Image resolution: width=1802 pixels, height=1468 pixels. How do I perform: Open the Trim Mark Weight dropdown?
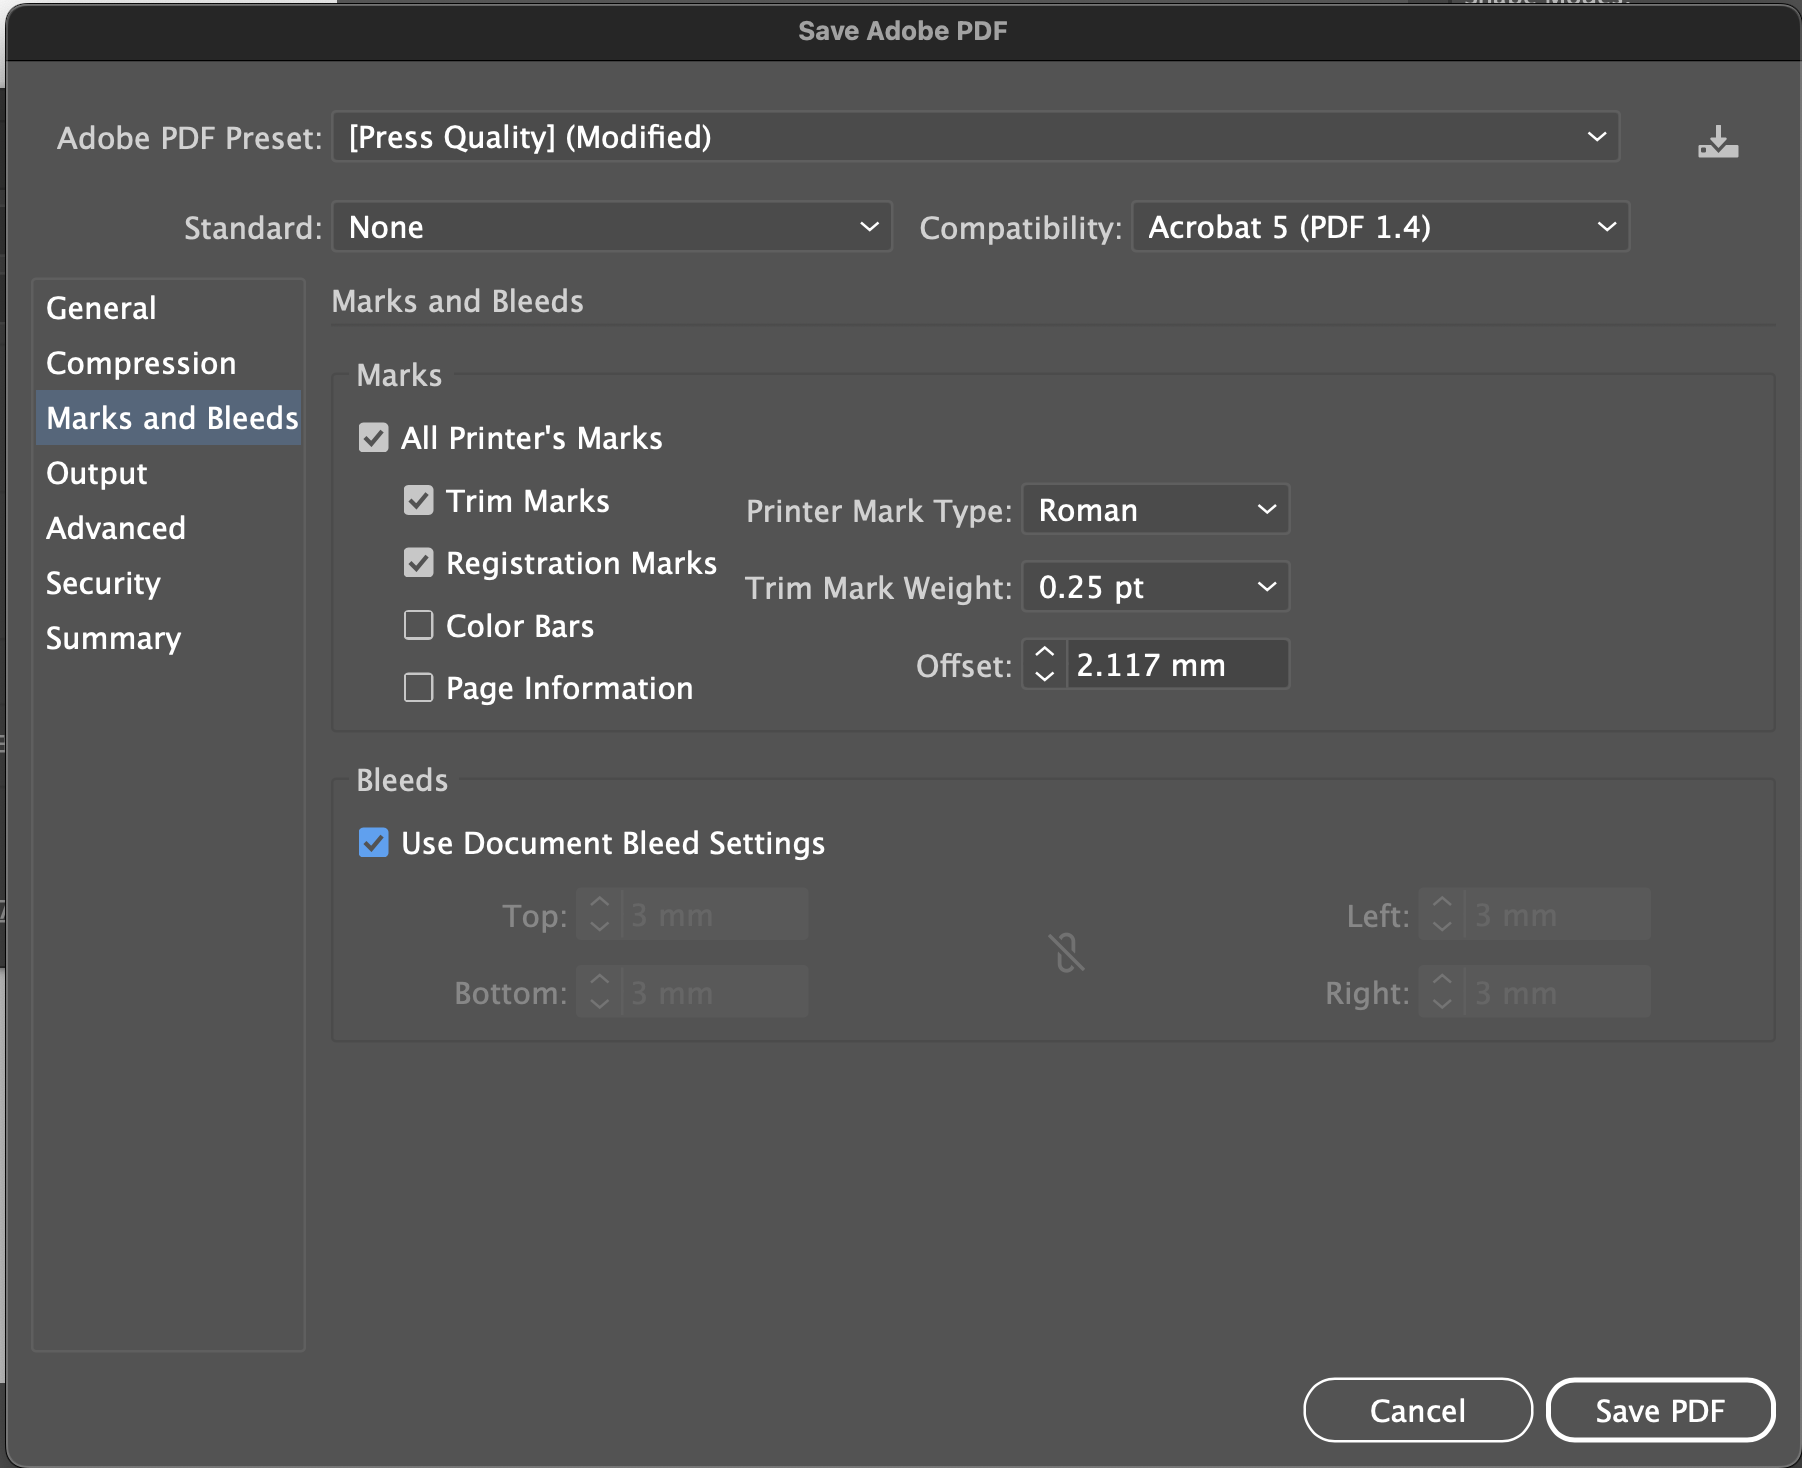[x=1154, y=587]
